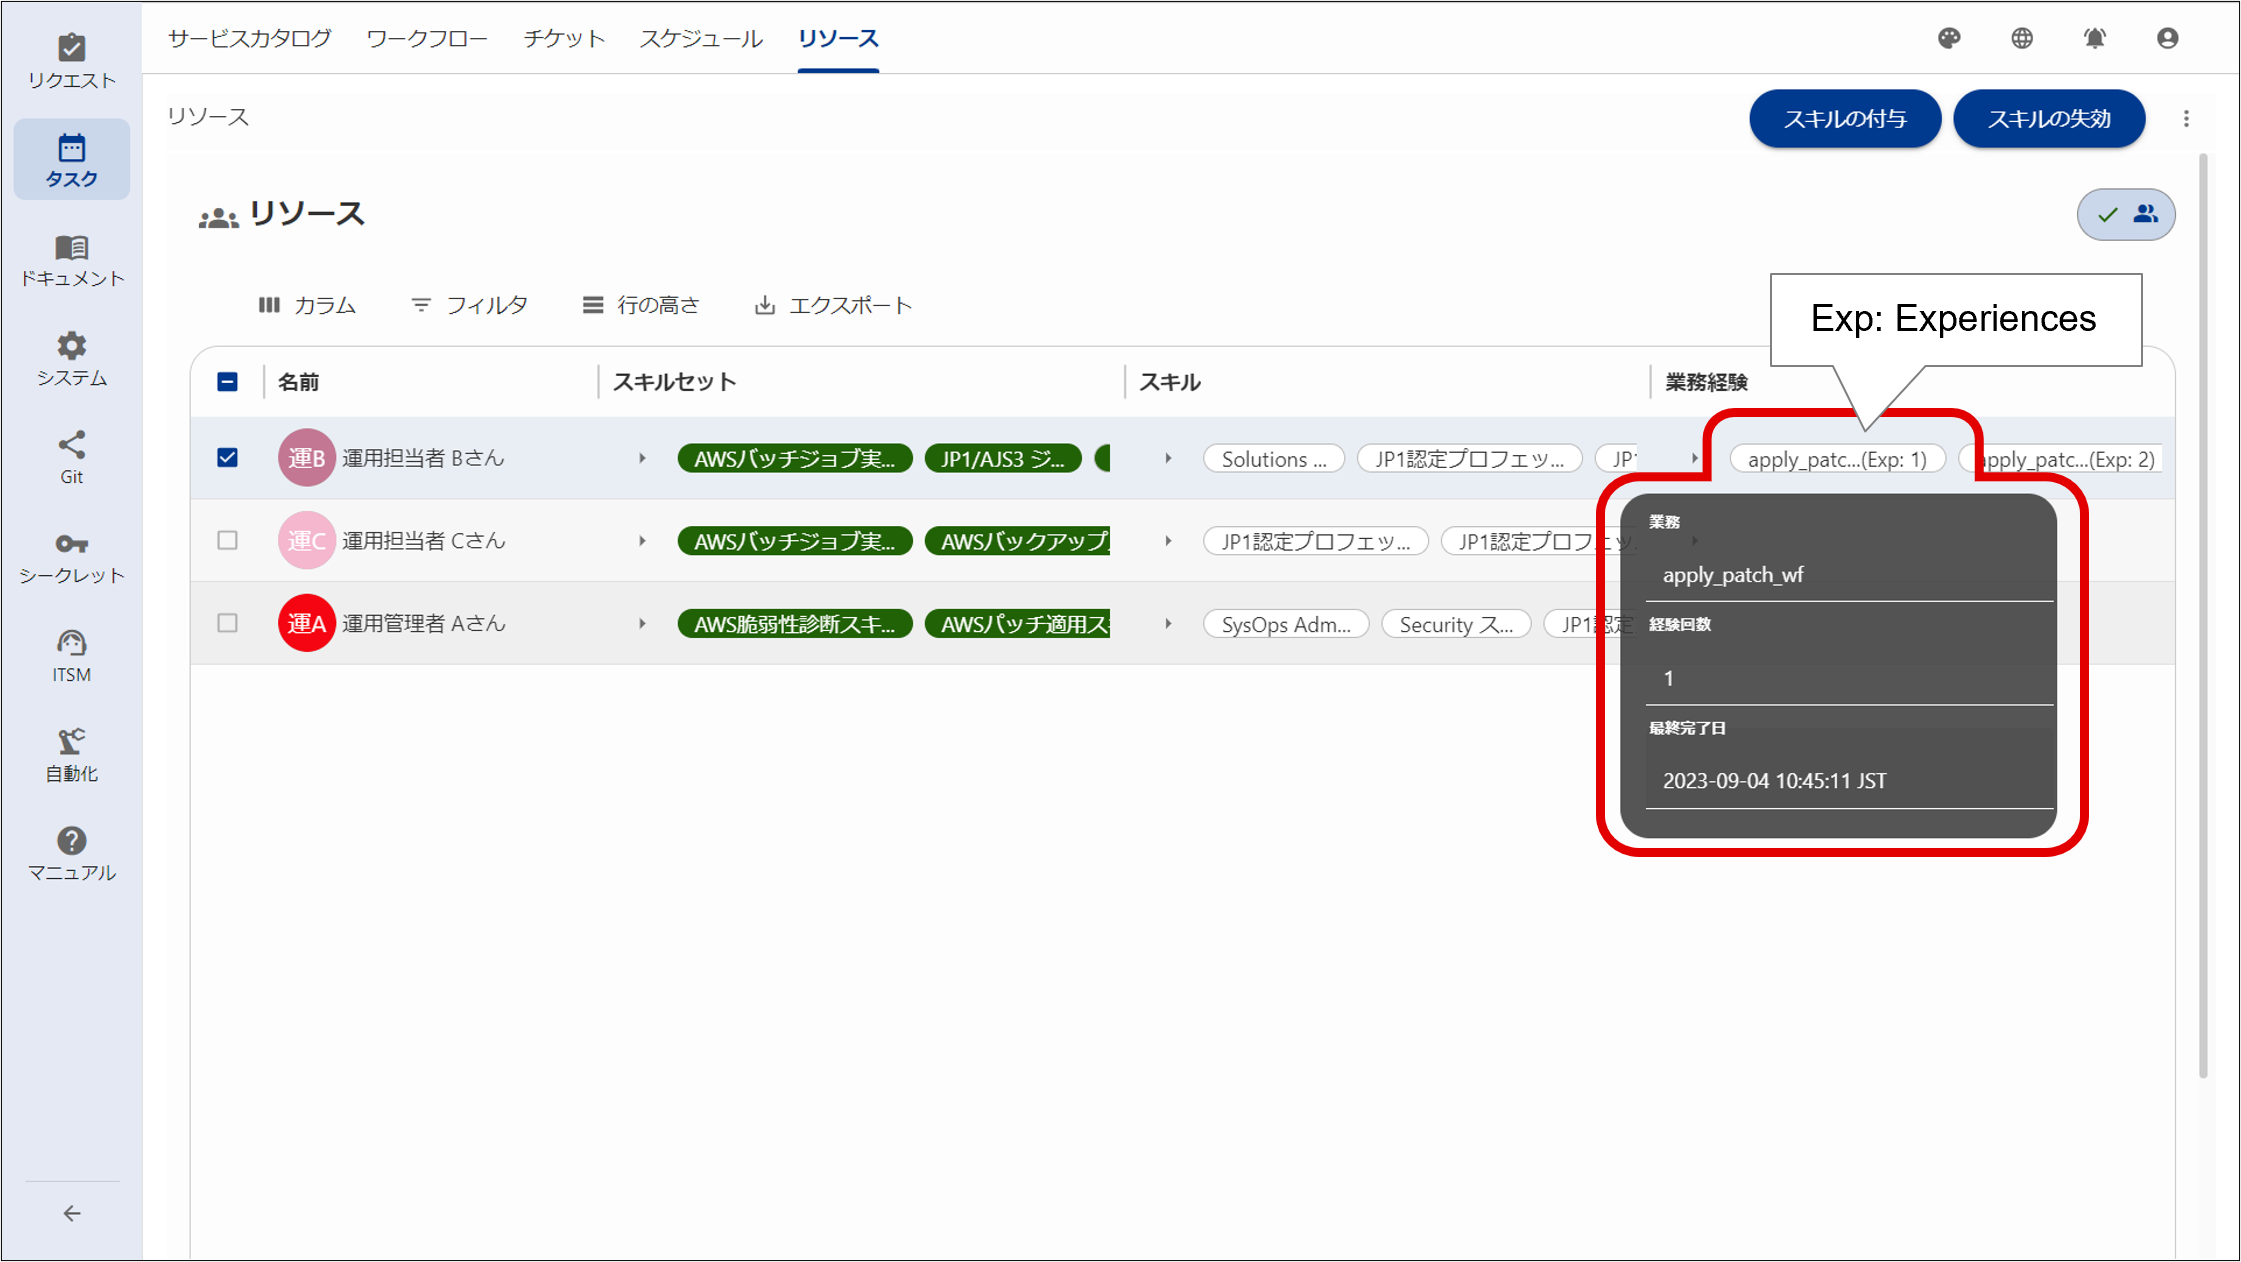Screen dimensions: 2241x1262
Task: Uncheck the row for 運用担当者 Bさん
Action: 227,457
